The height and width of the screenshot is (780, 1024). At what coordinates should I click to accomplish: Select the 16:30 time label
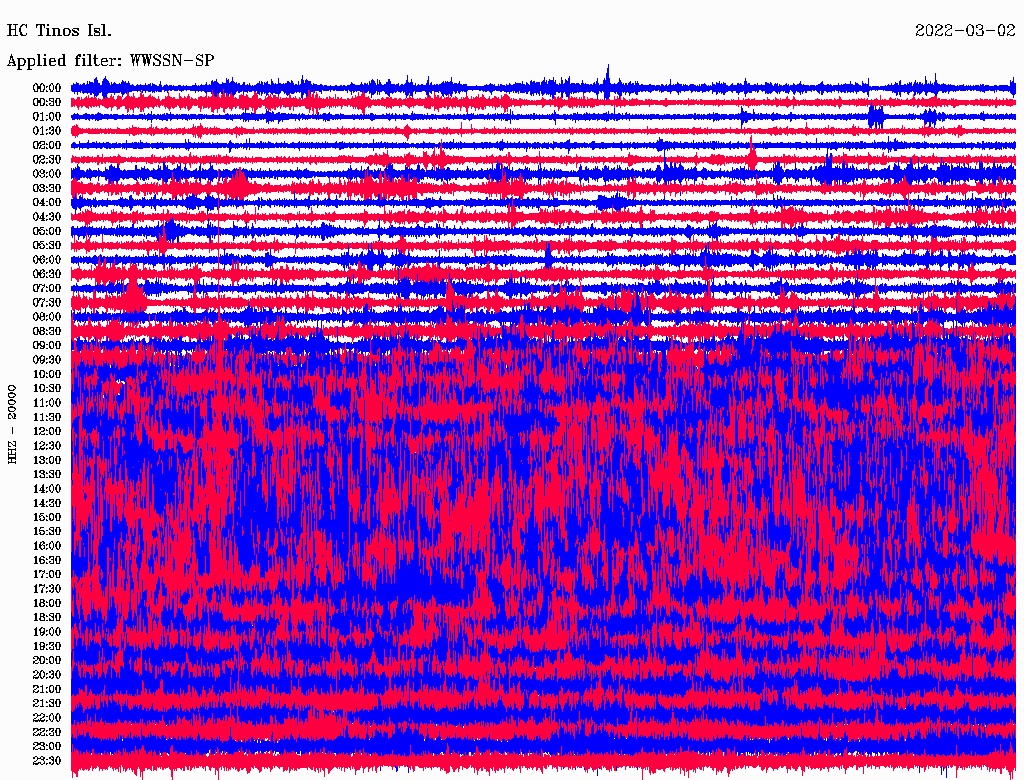pyautogui.click(x=47, y=560)
